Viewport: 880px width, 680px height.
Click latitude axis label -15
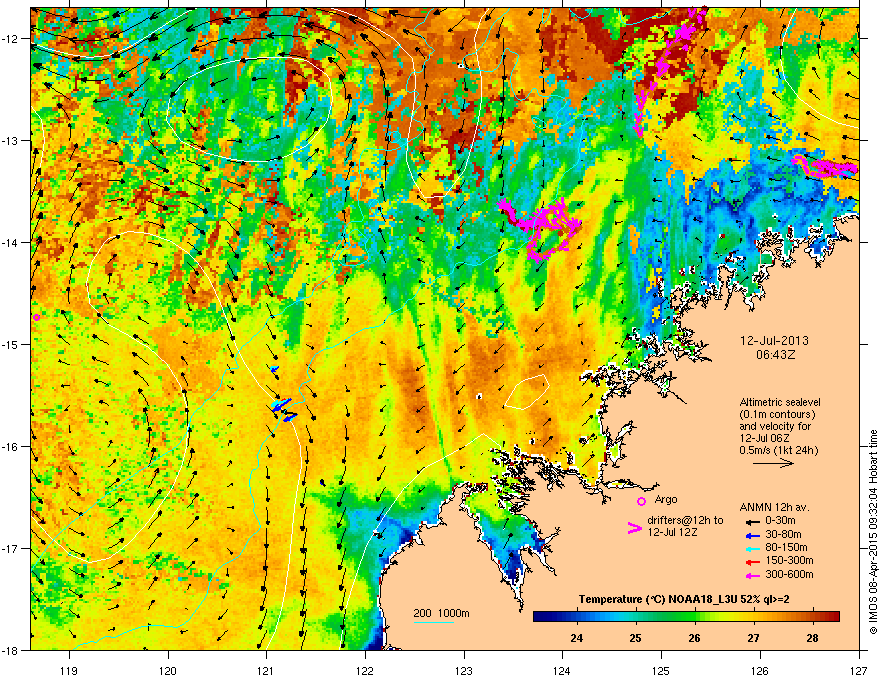[x=11, y=344]
